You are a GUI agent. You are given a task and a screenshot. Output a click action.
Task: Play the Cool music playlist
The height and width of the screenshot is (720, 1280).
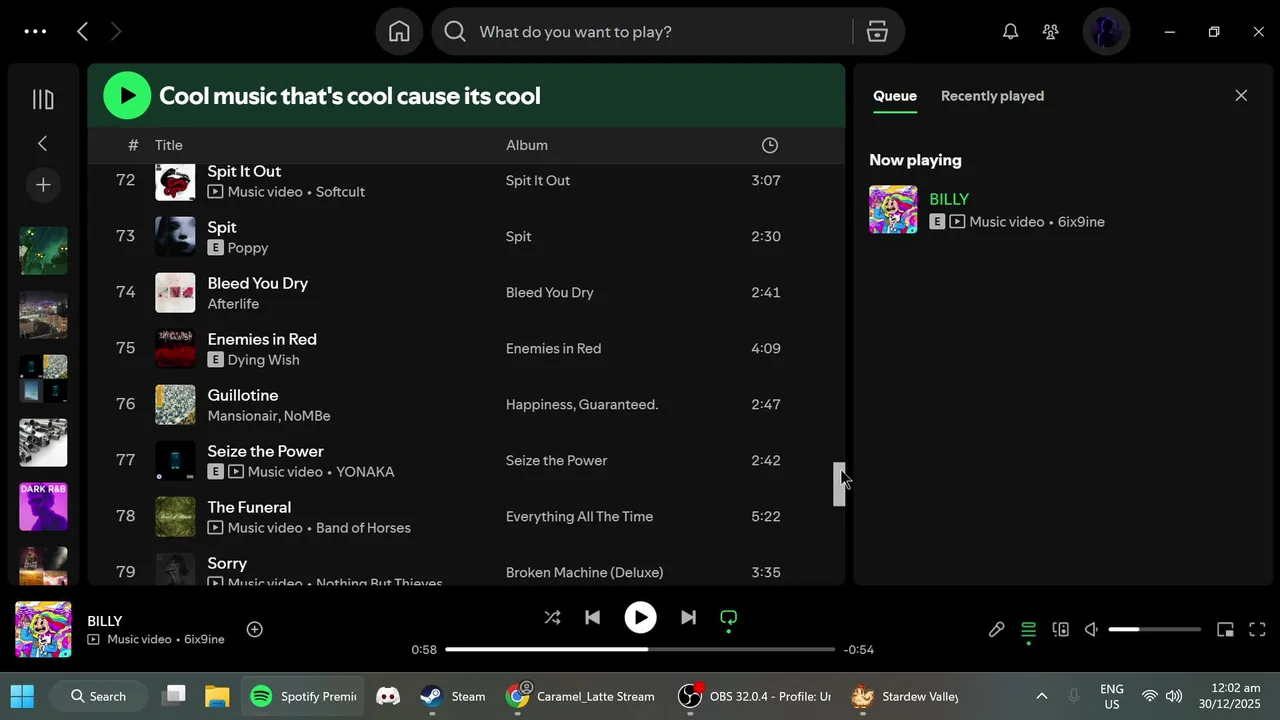tap(127, 96)
